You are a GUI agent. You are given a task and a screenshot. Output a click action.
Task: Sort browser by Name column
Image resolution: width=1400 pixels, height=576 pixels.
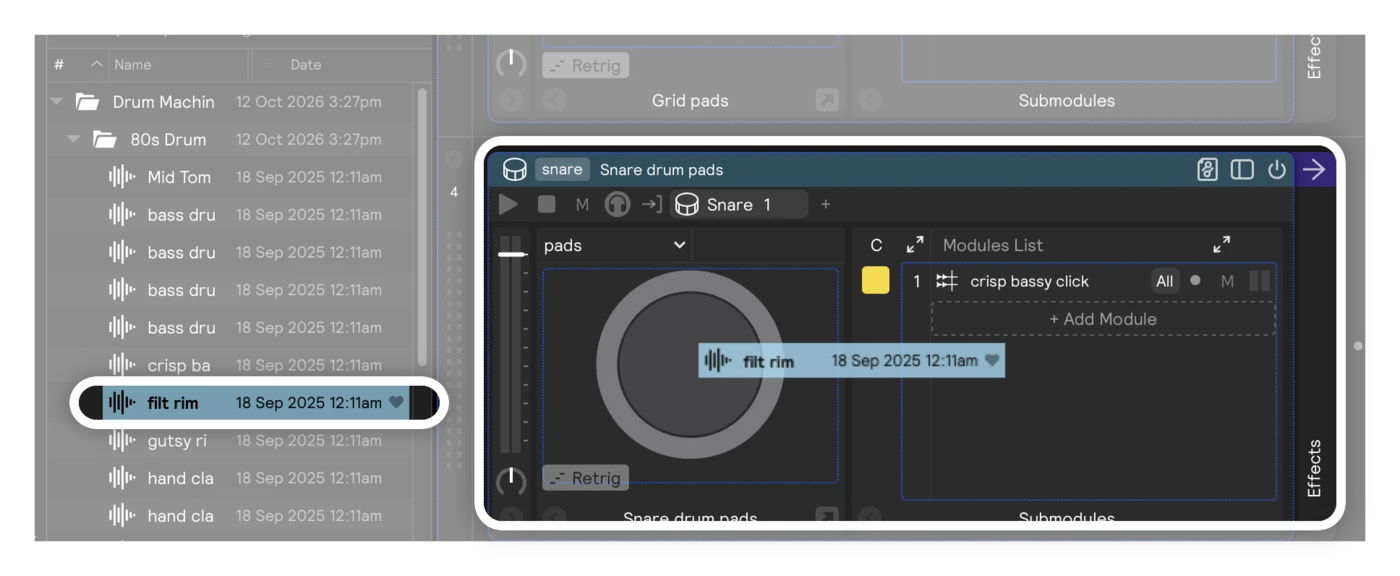pos(133,64)
